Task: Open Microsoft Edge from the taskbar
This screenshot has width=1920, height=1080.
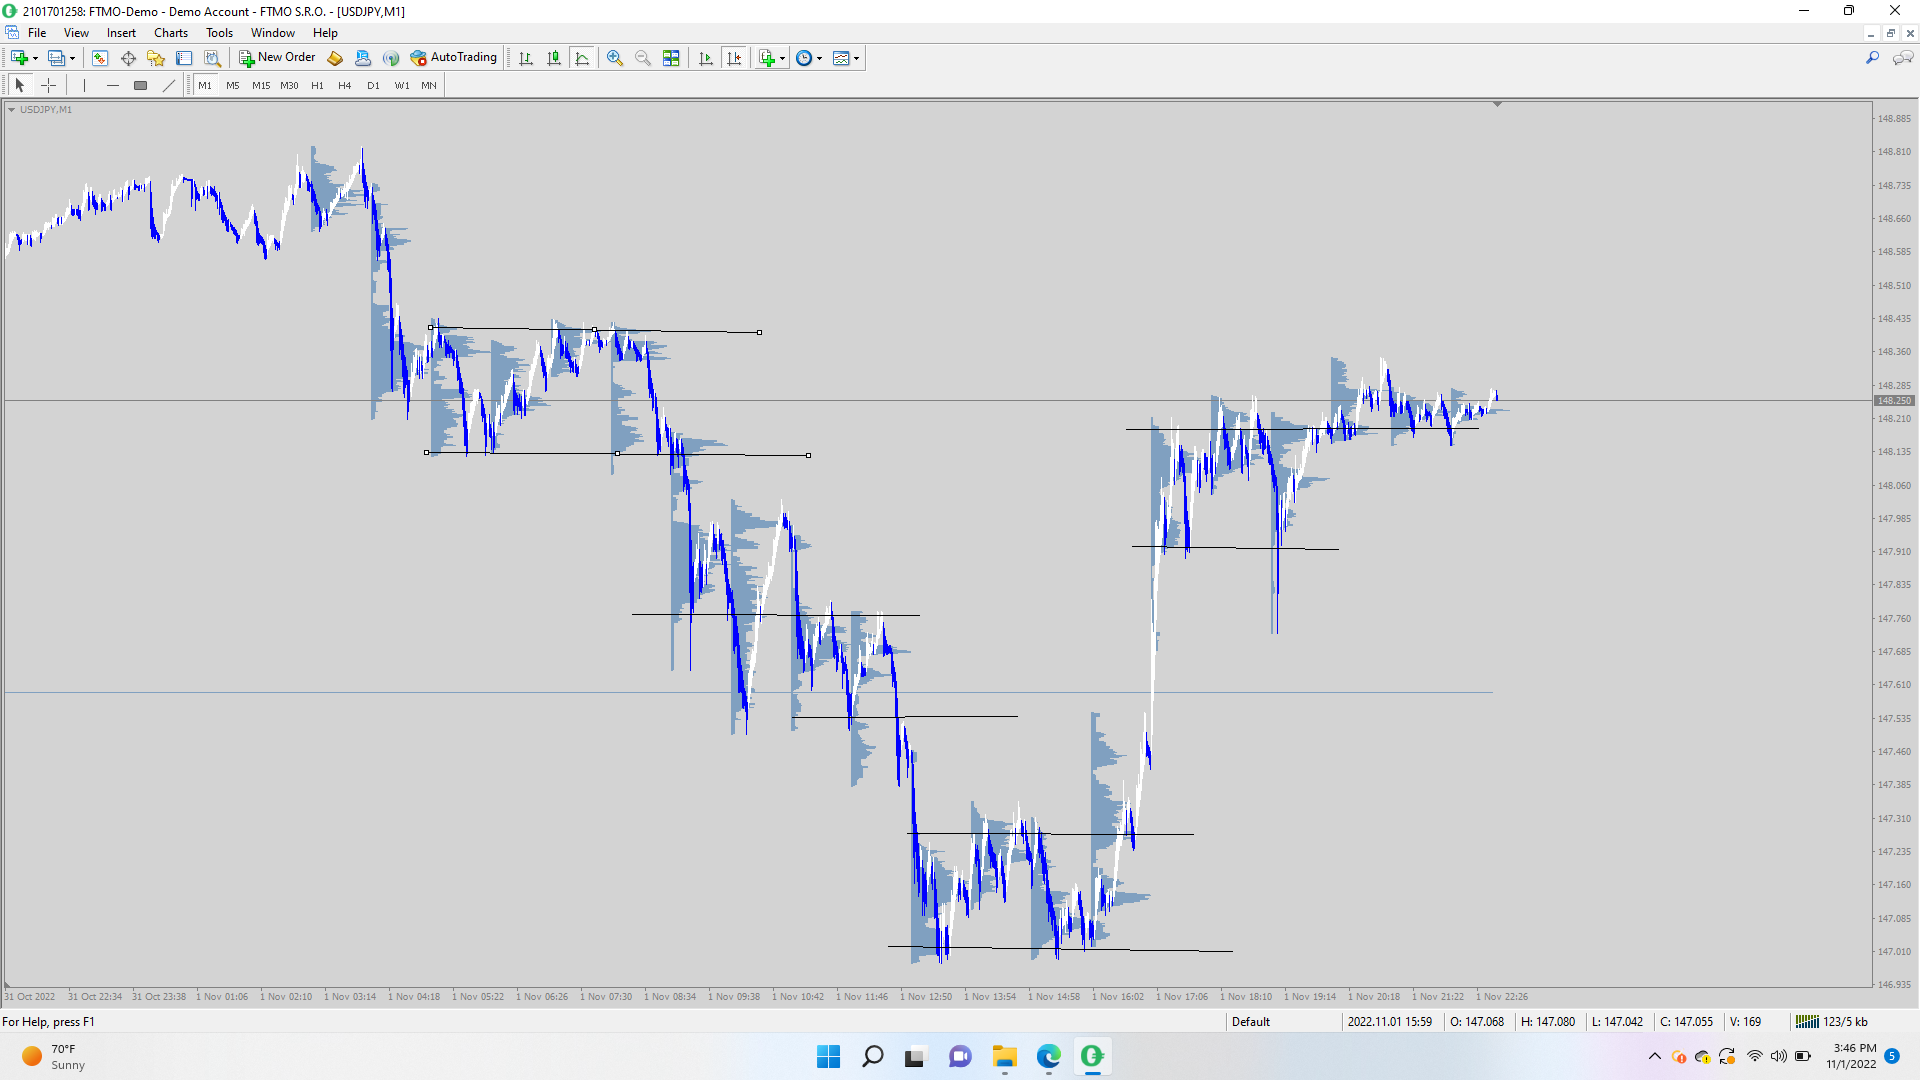Action: (x=1048, y=1056)
